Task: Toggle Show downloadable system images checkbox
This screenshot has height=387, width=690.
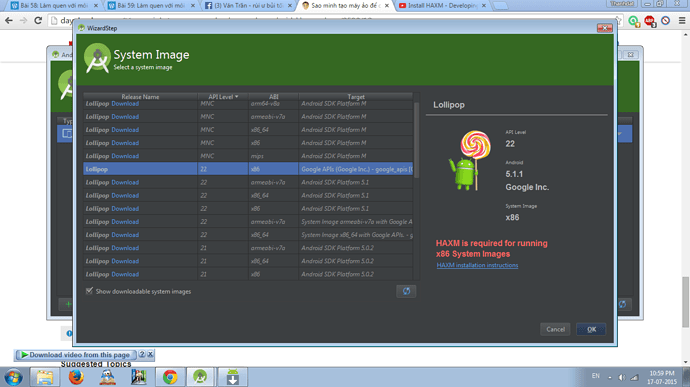Action: click(89, 291)
